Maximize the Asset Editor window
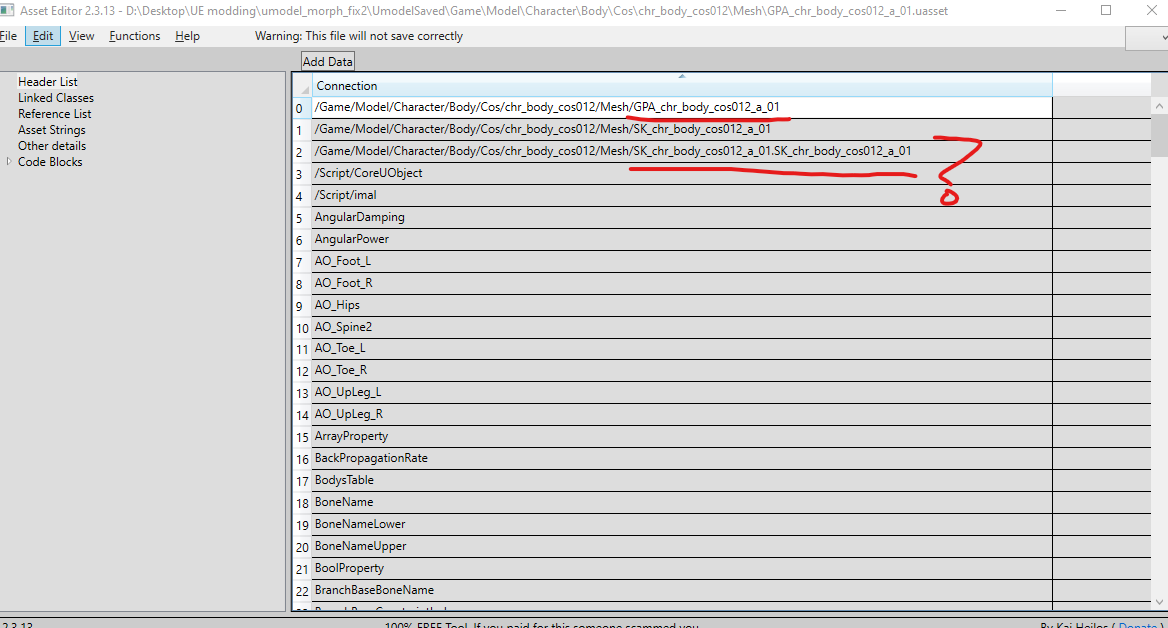 pos(1106,10)
